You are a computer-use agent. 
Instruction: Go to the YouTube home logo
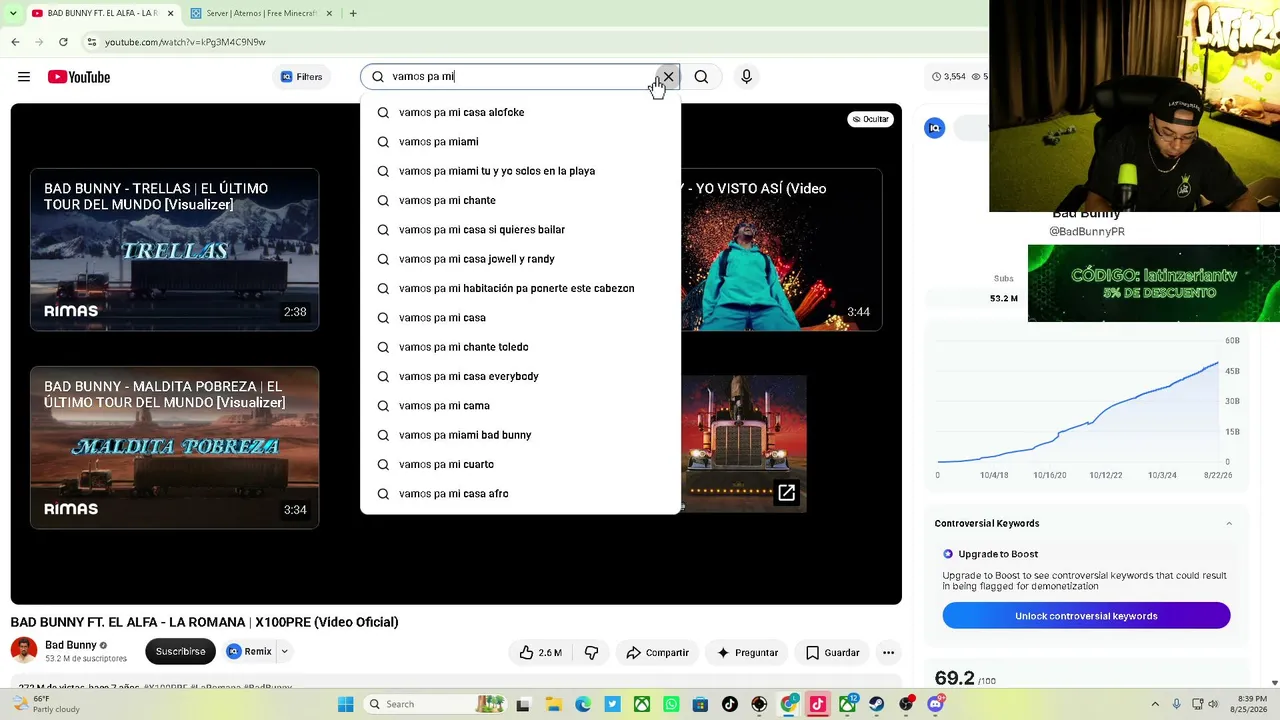click(x=79, y=77)
